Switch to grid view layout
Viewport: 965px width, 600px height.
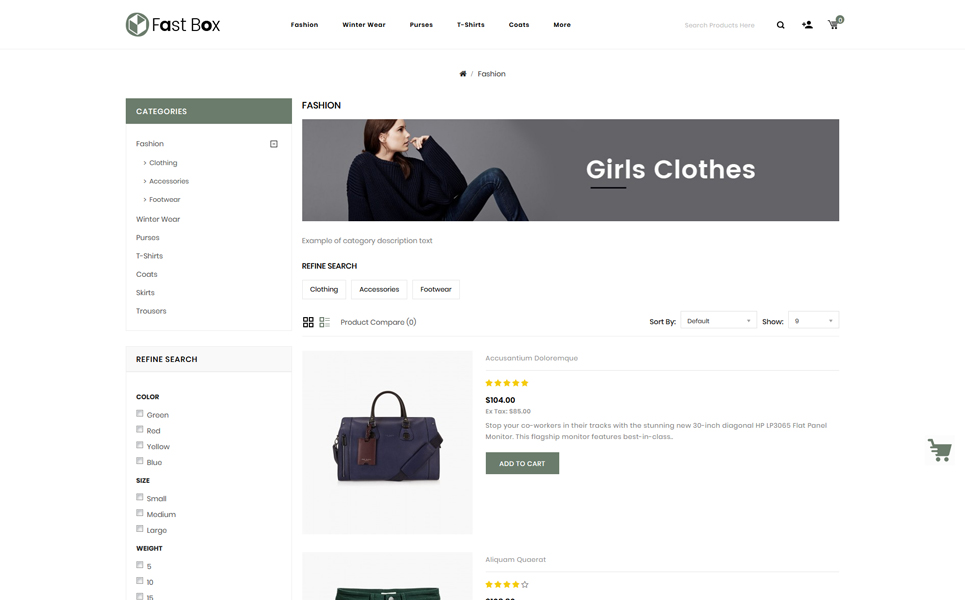point(308,322)
